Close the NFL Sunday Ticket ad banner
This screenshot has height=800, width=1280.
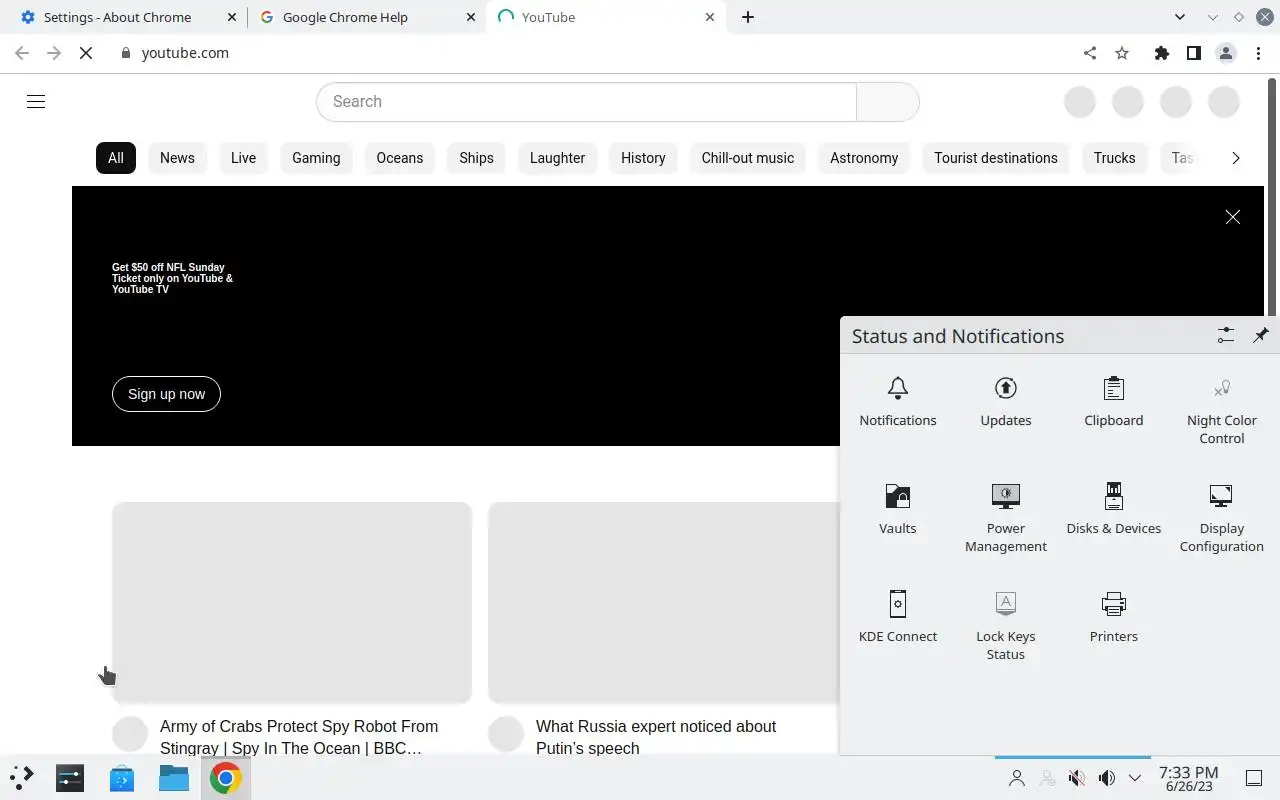[1232, 217]
